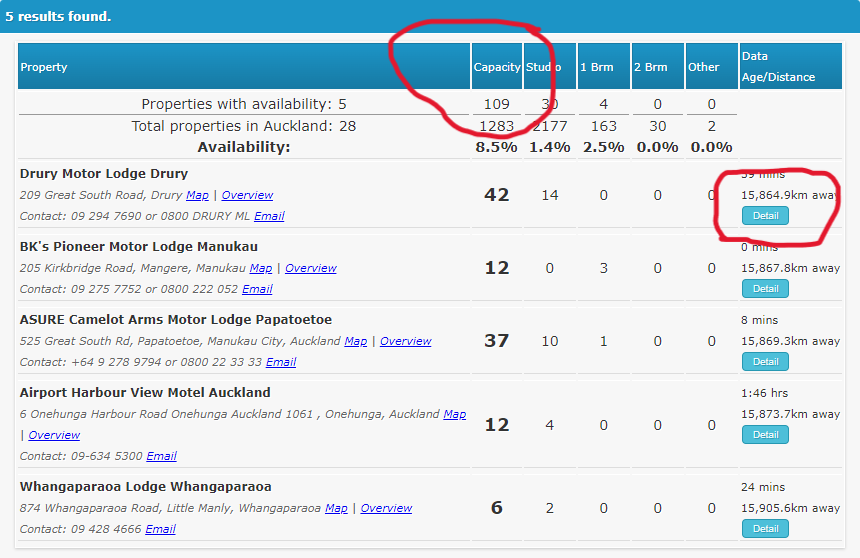The image size is (860, 558).
Task: Click studio count 10 for ASURE Camelot
Action: click(x=550, y=341)
